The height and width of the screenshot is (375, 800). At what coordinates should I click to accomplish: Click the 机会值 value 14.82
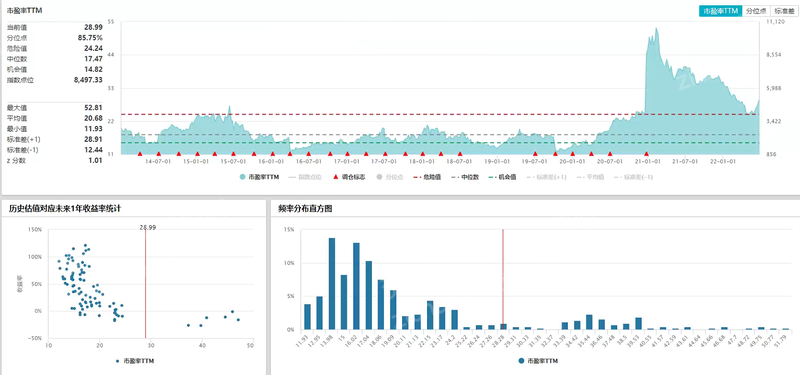93,69
